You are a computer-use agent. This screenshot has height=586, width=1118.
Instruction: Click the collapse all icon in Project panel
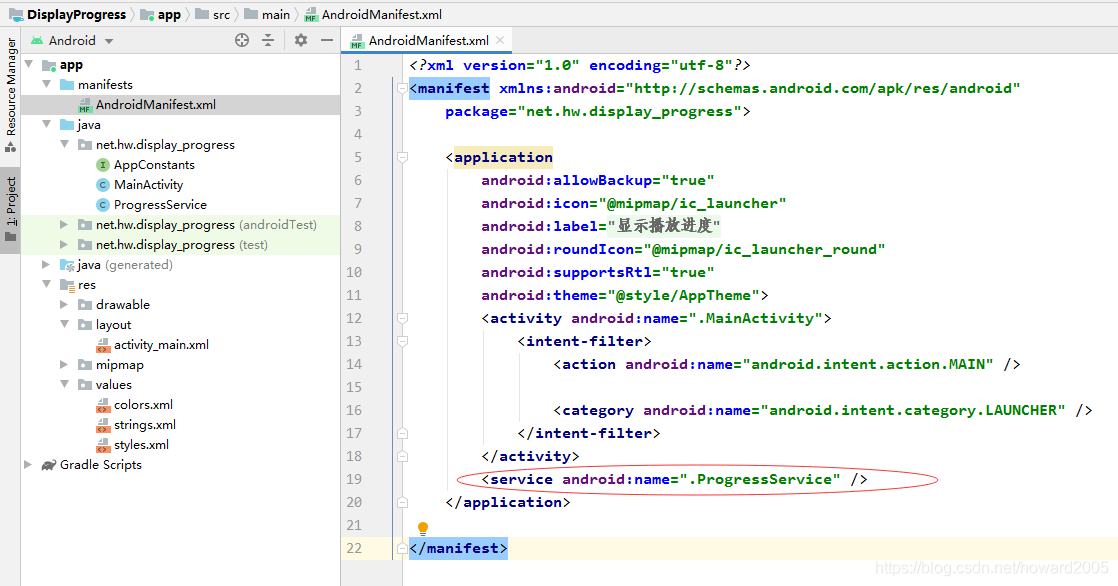(268, 41)
